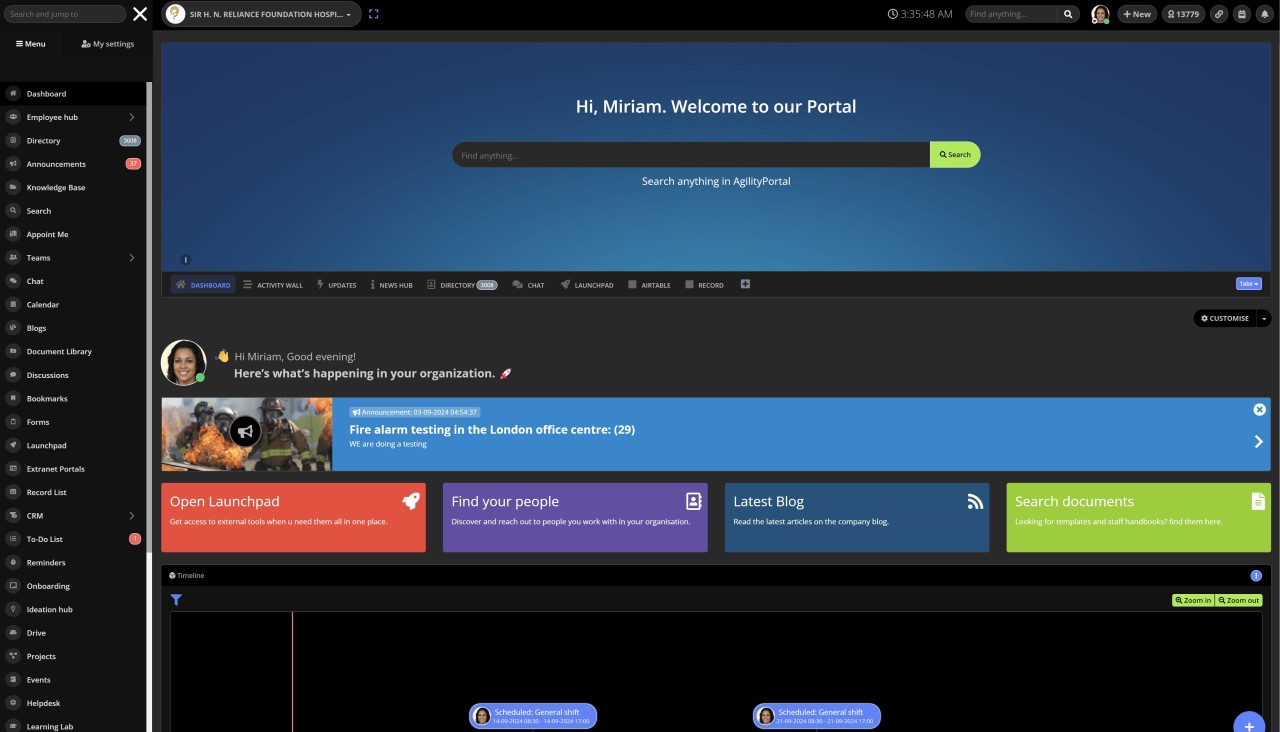Expand the CRM submenu arrow
The height and width of the screenshot is (732, 1280).
click(x=132, y=516)
